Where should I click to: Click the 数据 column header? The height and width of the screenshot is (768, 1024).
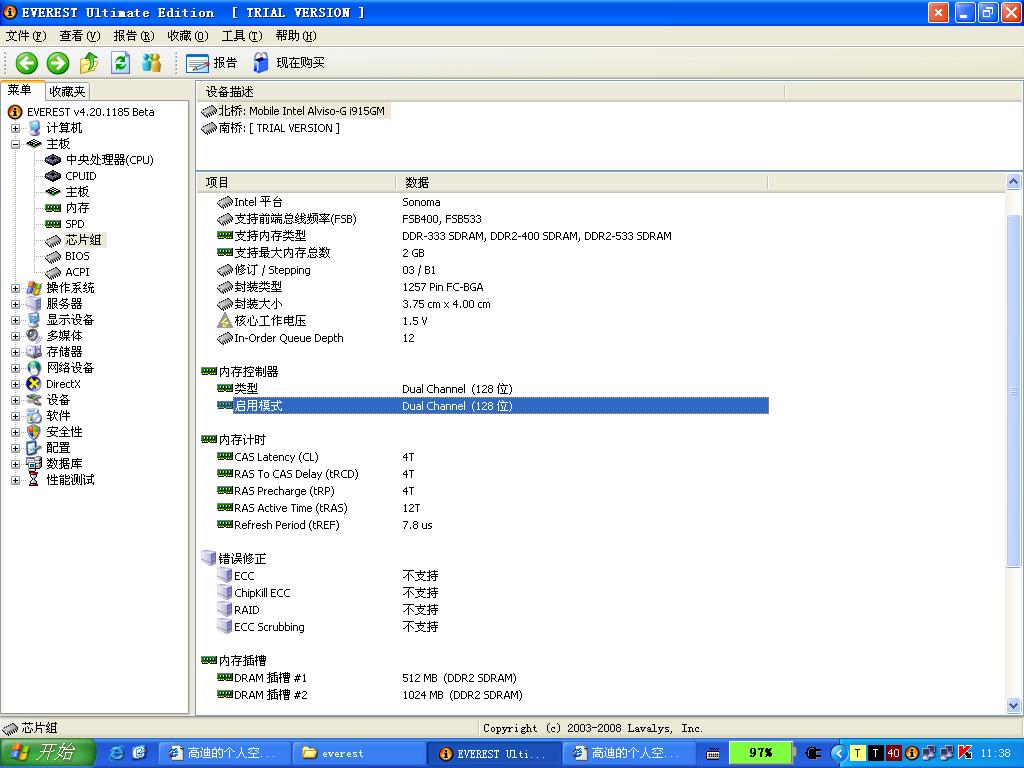(x=581, y=182)
